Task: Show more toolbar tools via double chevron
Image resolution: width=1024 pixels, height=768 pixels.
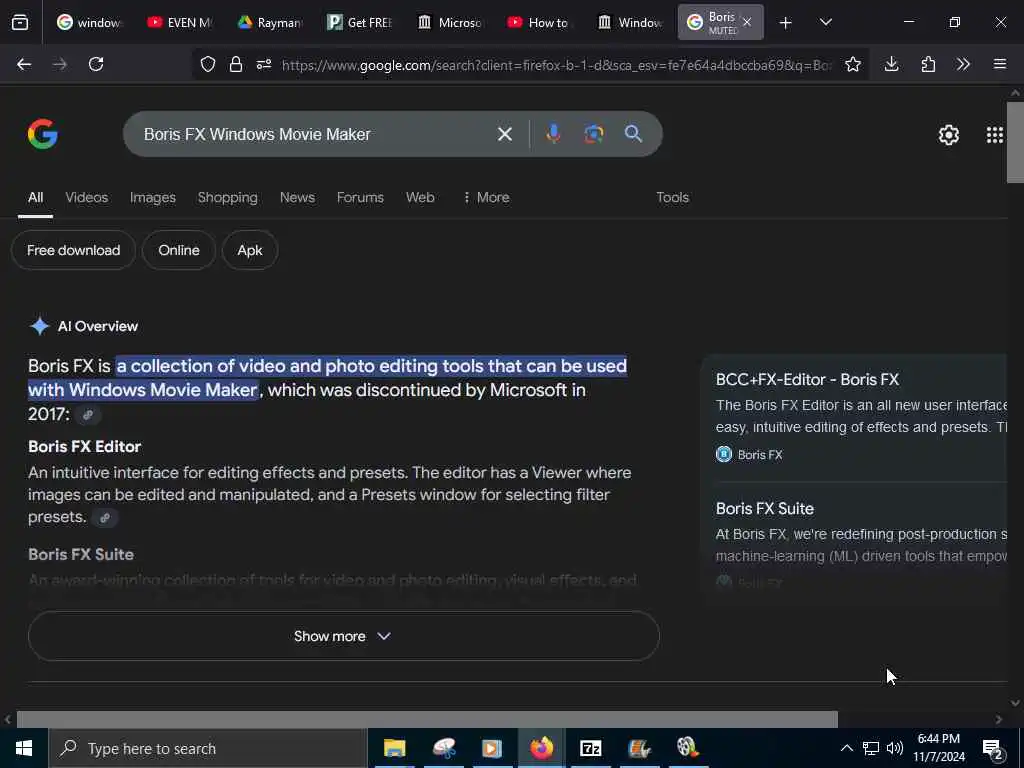Action: [963, 64]
